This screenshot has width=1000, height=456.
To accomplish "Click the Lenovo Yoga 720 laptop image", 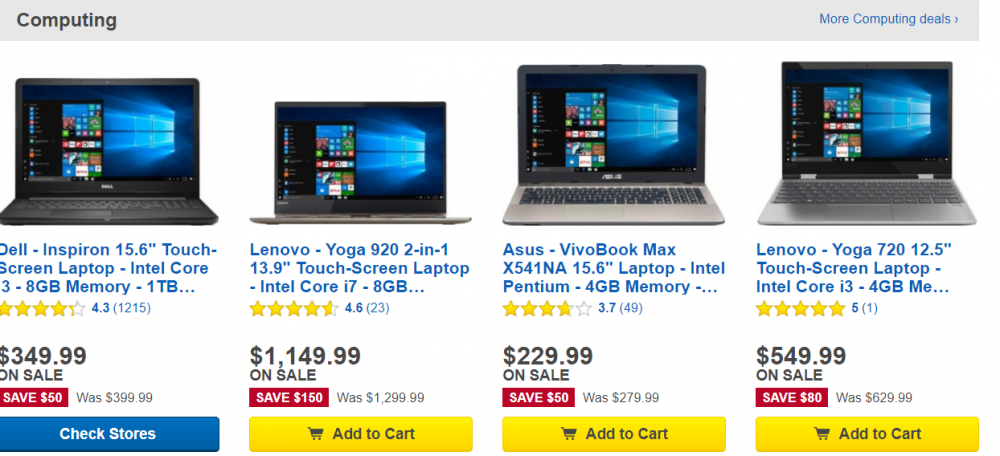I will 866,143.
